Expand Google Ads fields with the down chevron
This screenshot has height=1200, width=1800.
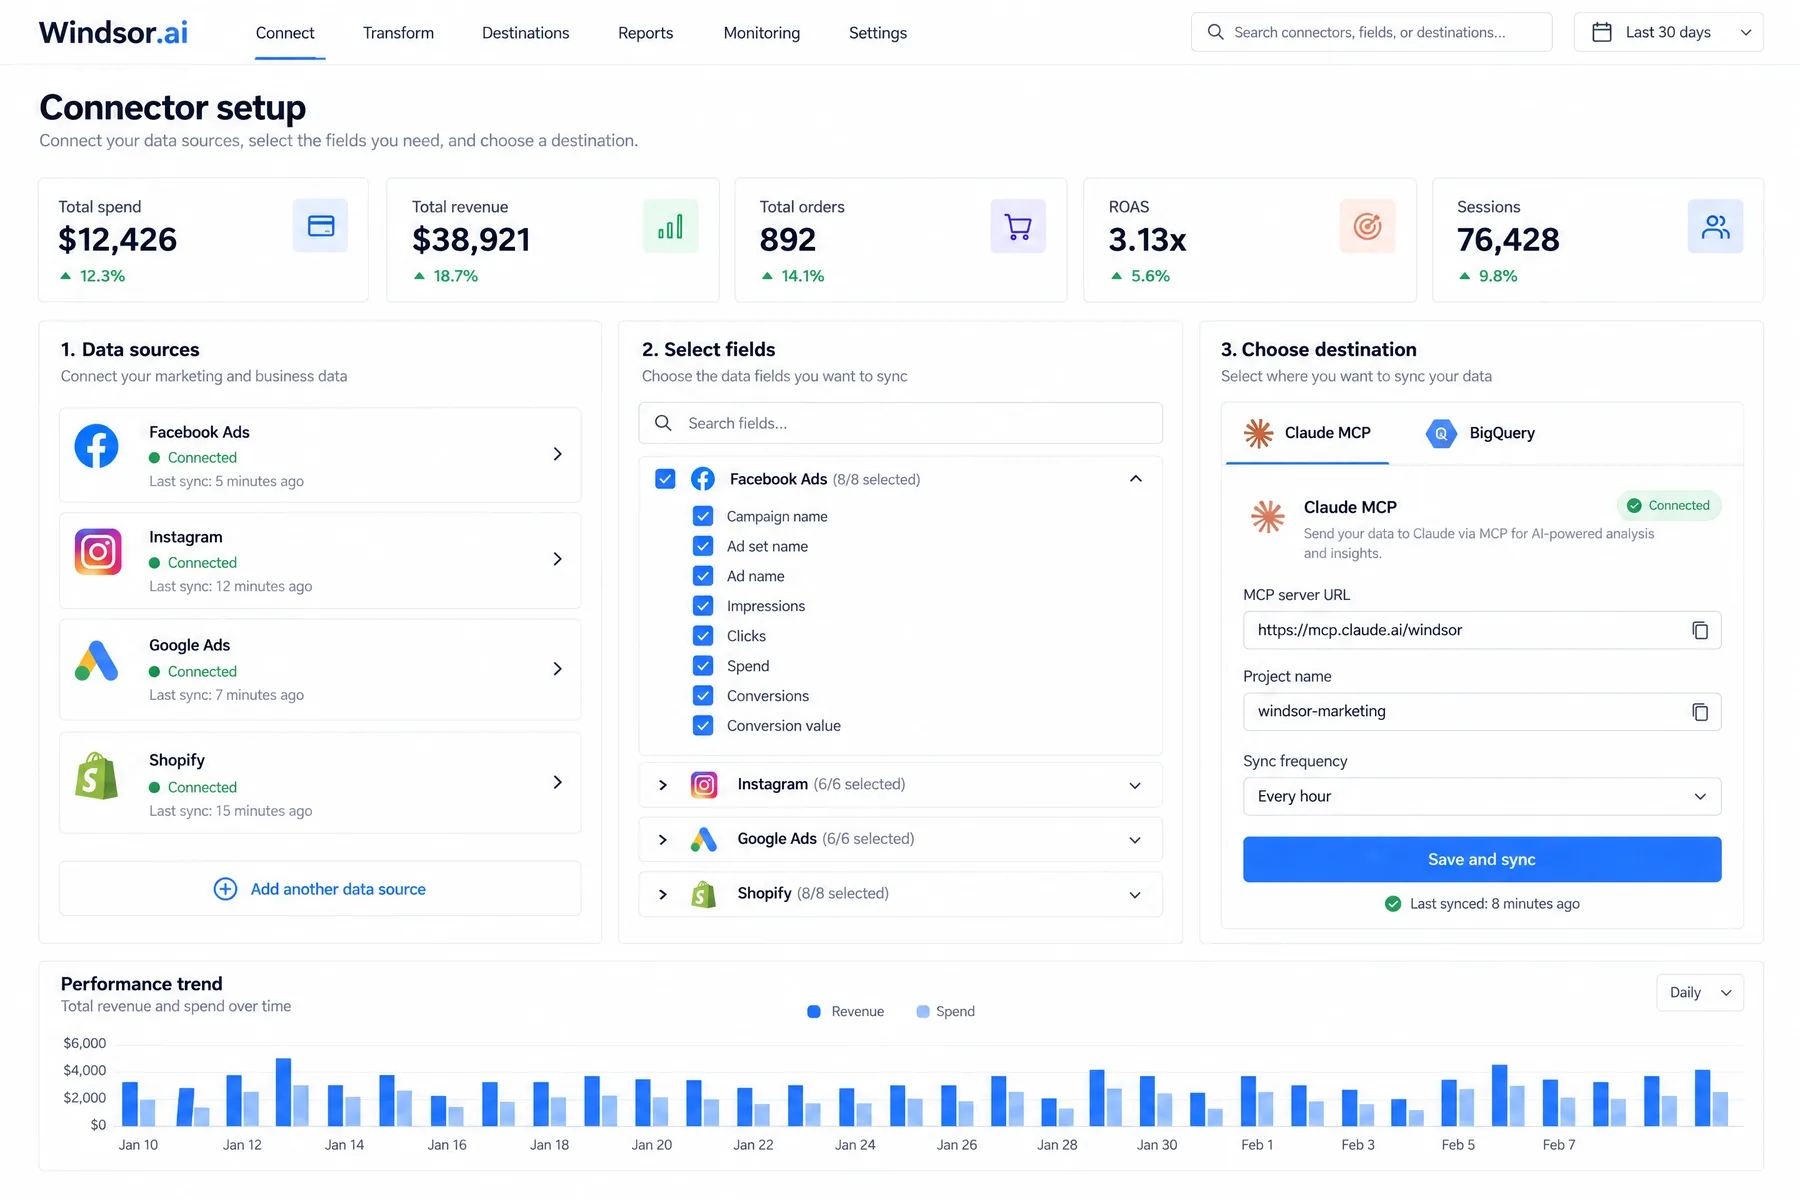click(x=1135, y=840)
